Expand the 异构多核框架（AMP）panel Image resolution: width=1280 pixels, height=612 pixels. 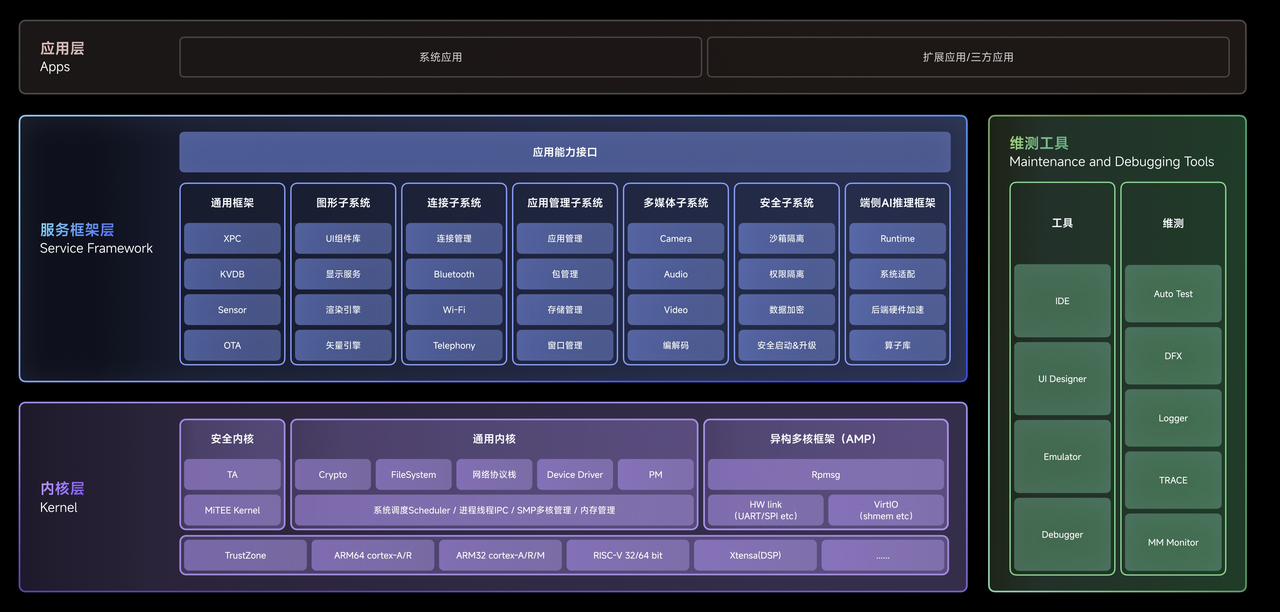pos(827,438)
